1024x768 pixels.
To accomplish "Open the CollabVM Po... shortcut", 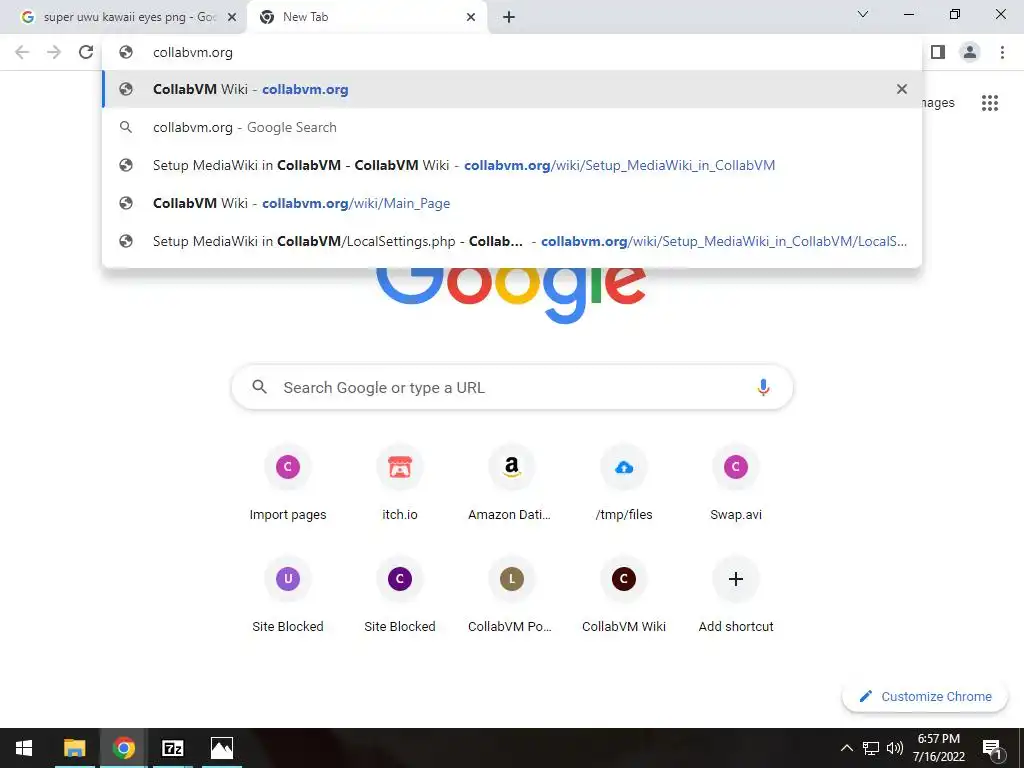I will pyautogui.click(x=511, y=595).
